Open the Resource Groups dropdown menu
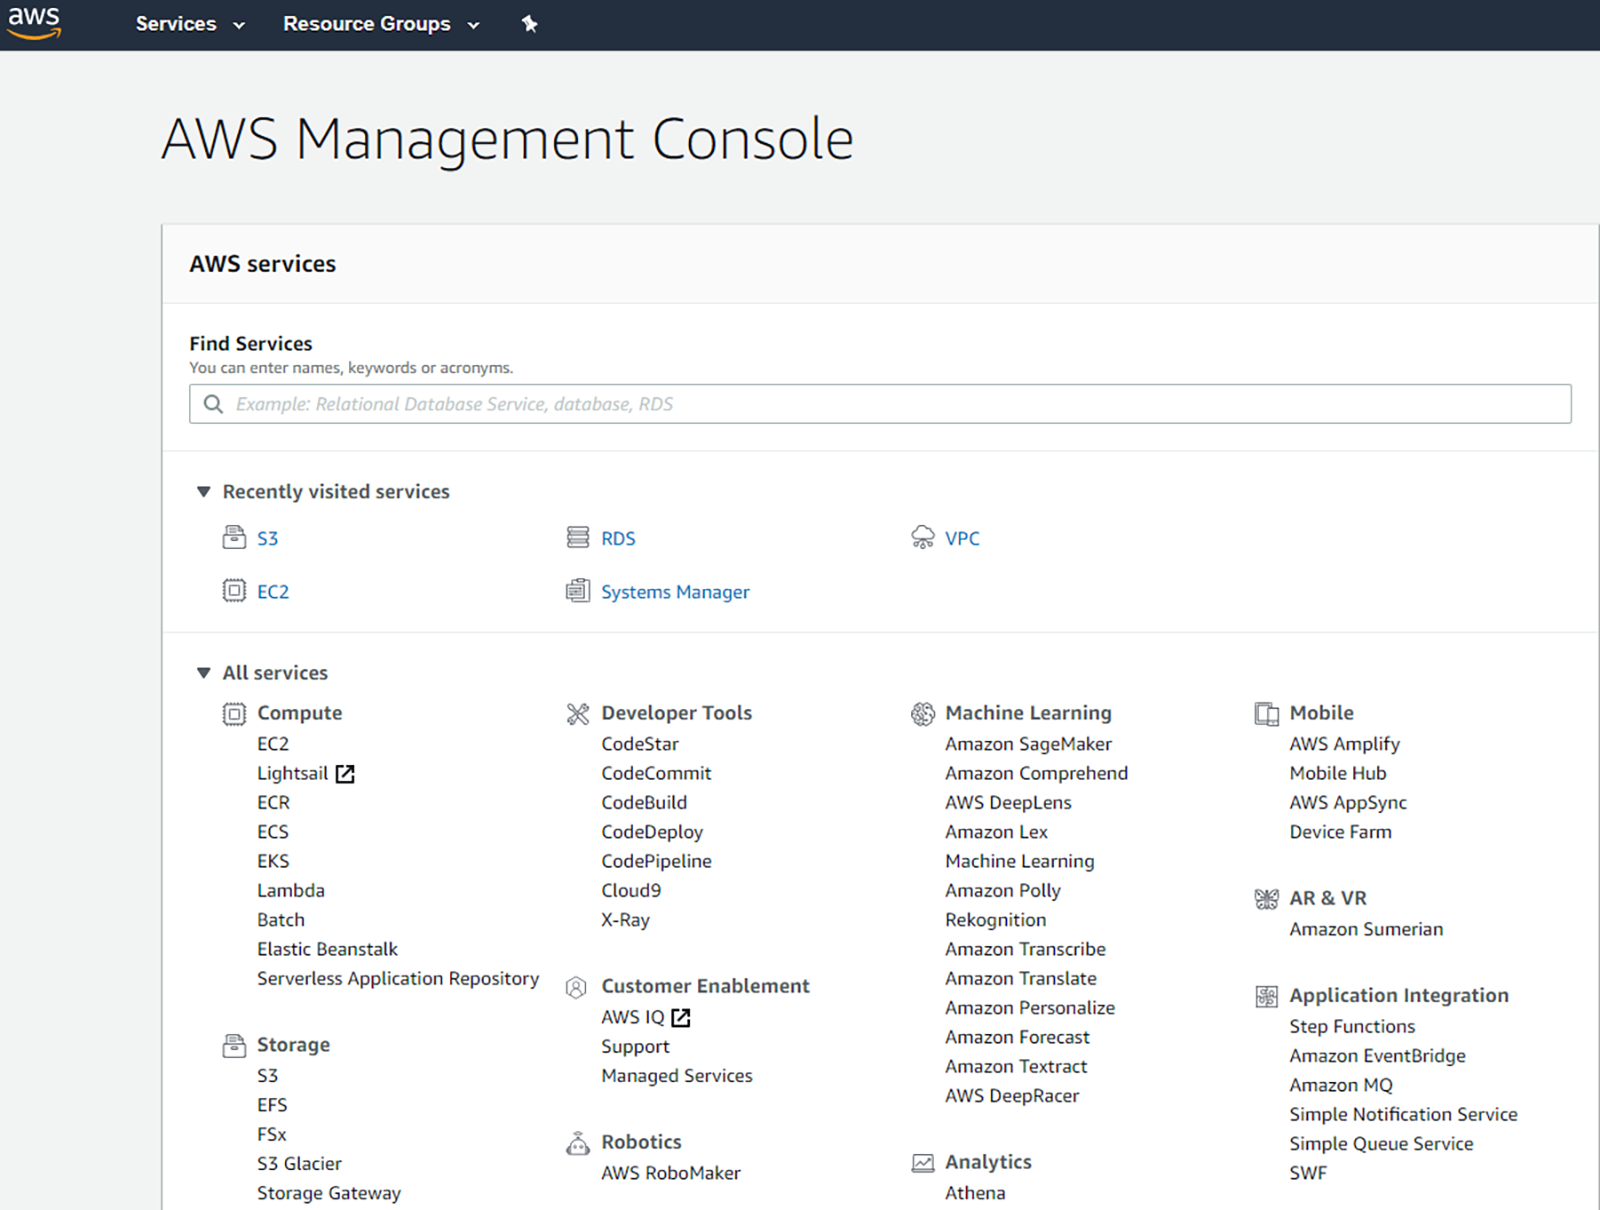 click(x=381, y=24)
